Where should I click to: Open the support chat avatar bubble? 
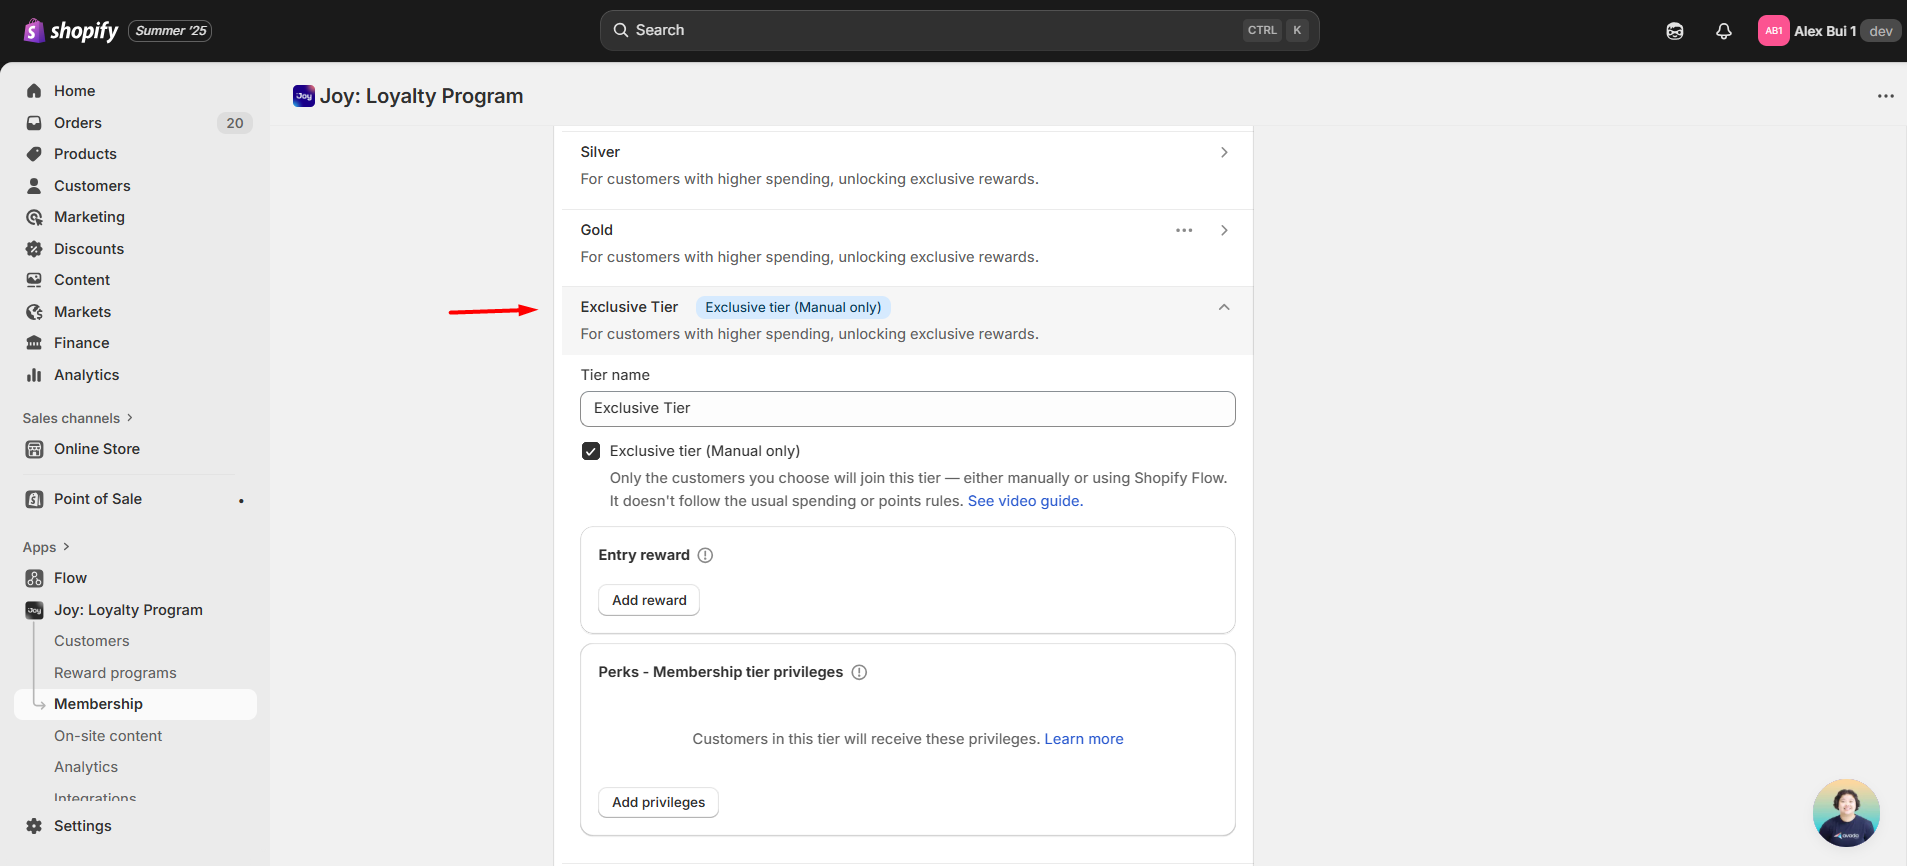pos(1845,812)
